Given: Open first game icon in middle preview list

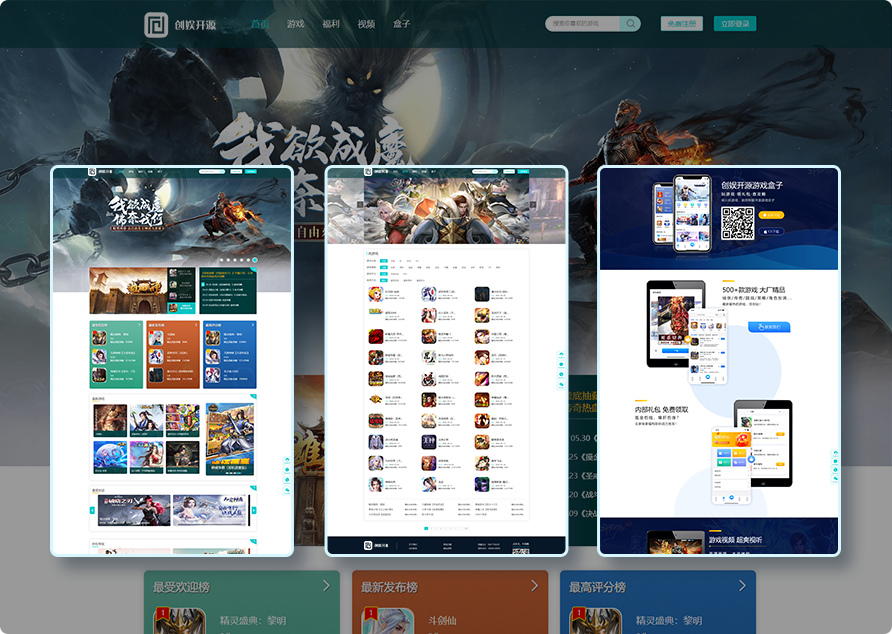Looking at the screenshot, I should 375,294.
